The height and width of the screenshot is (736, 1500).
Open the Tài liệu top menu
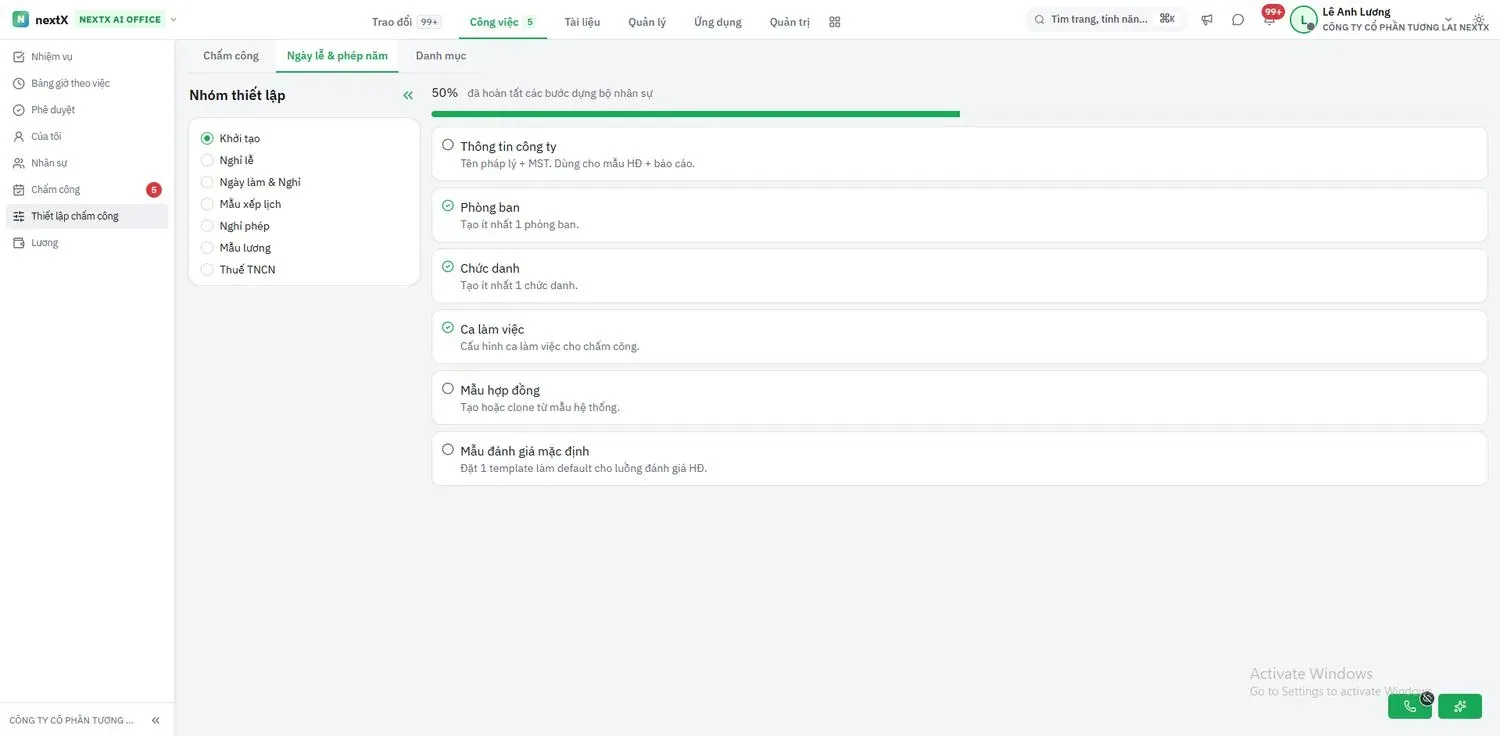582,22
